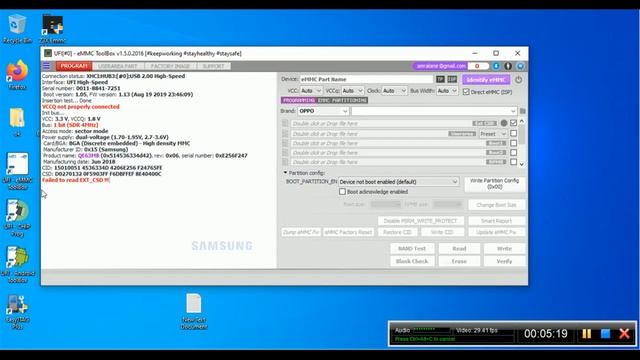
Task: Uncheck the ExtCSD row checkbox
Action: coord(513,123)
